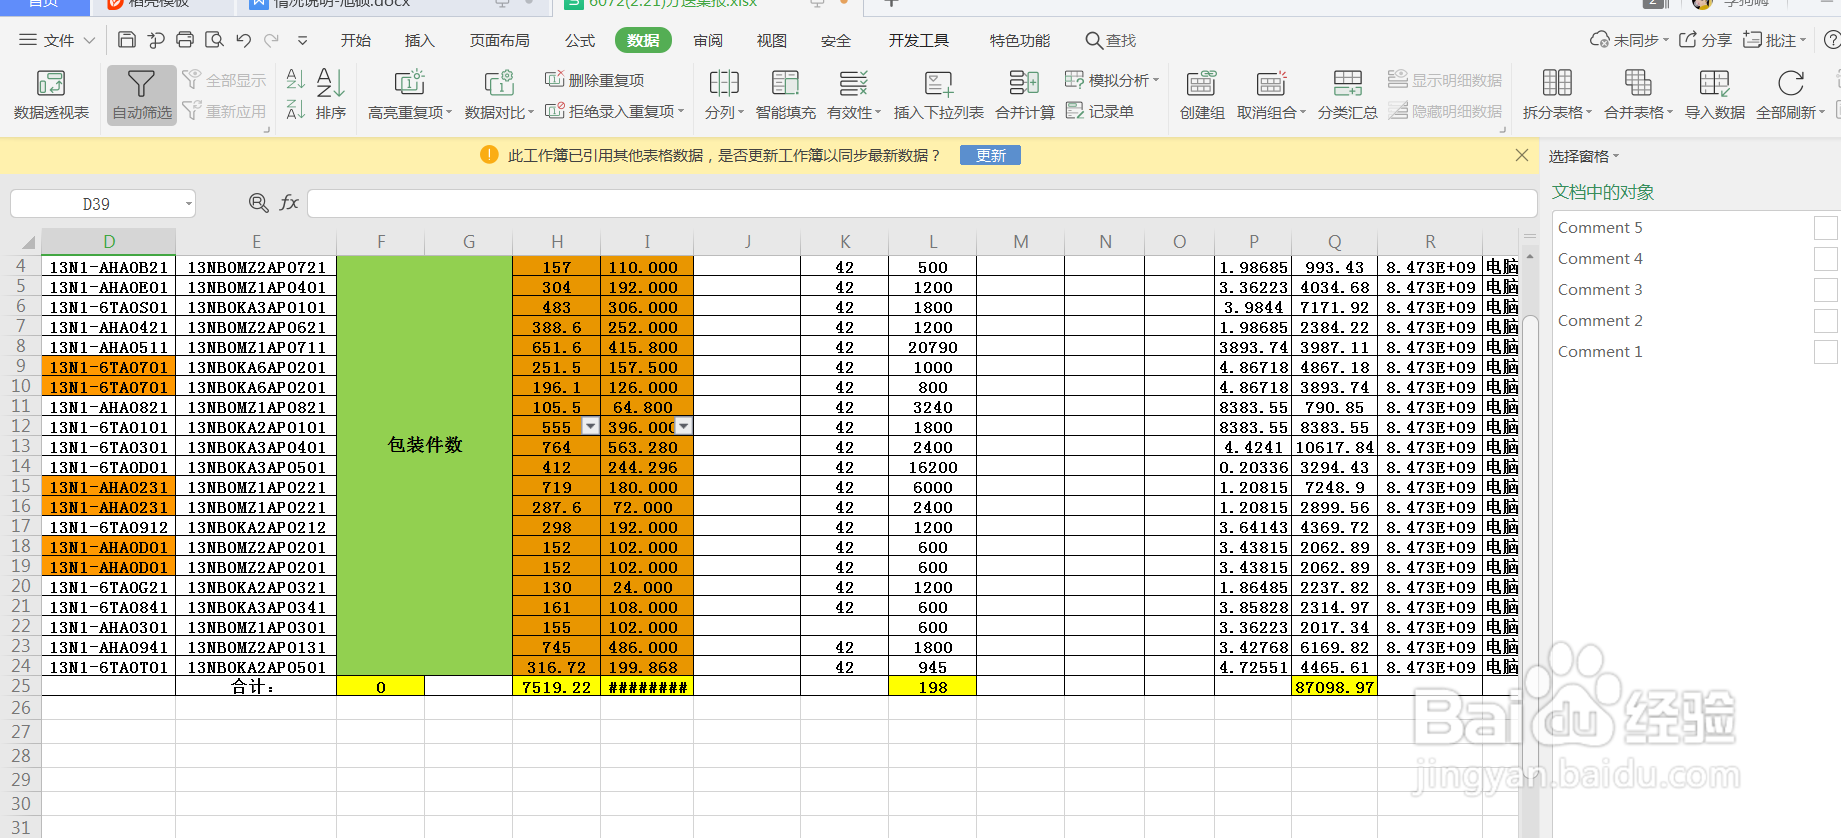Open the Subtotal (分类汇总) tool

click(x=1347, y=95)
